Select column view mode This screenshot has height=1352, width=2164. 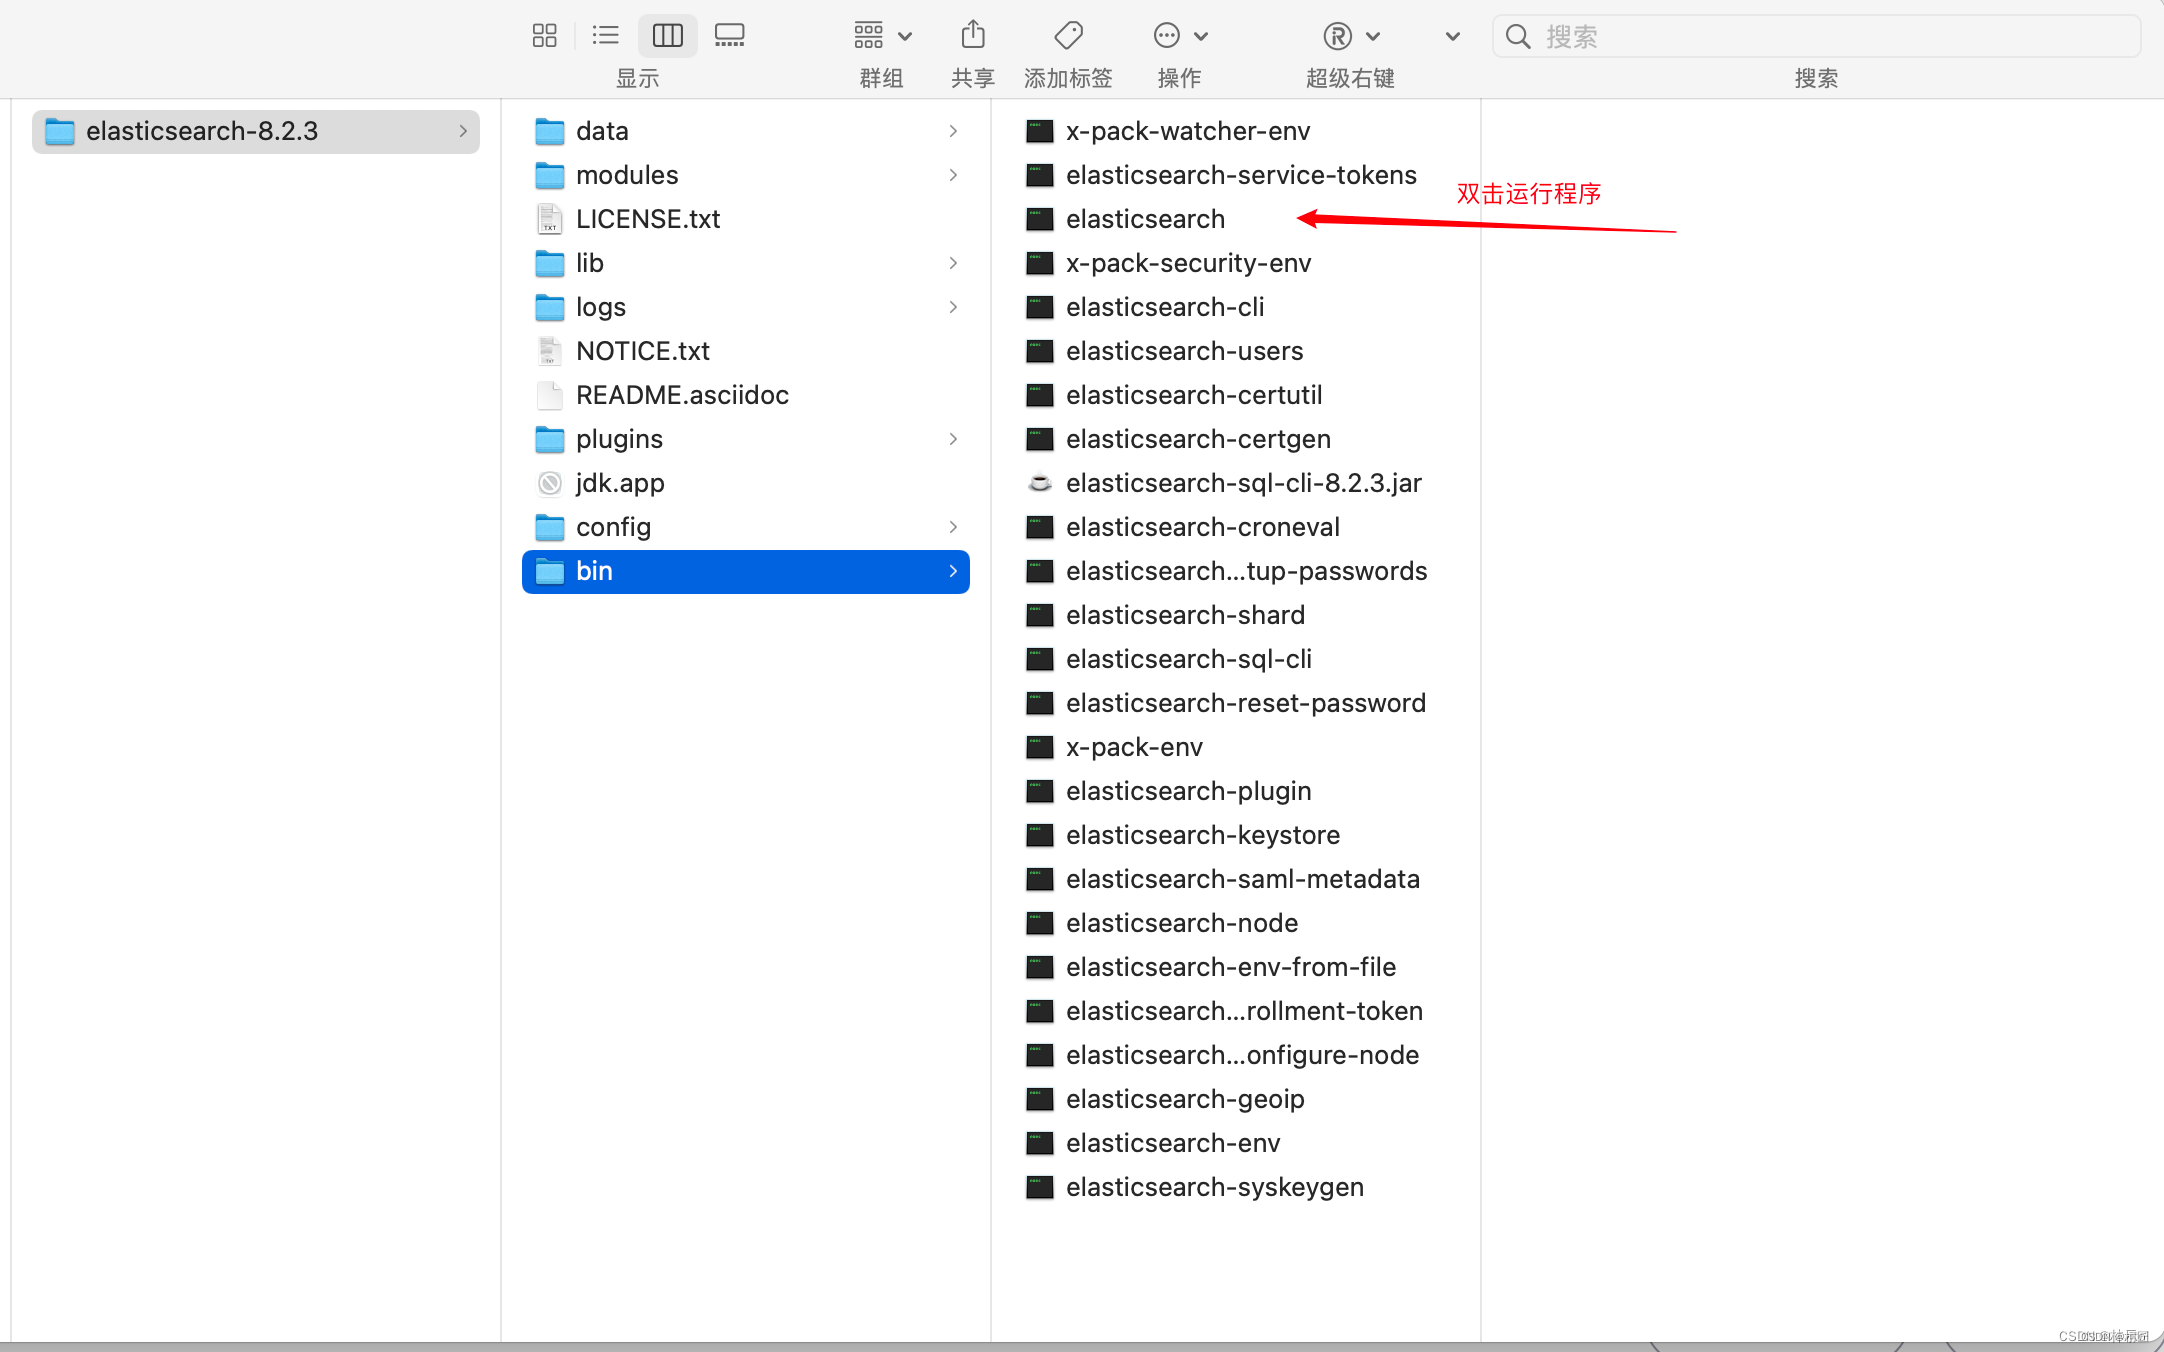(667, 36)
